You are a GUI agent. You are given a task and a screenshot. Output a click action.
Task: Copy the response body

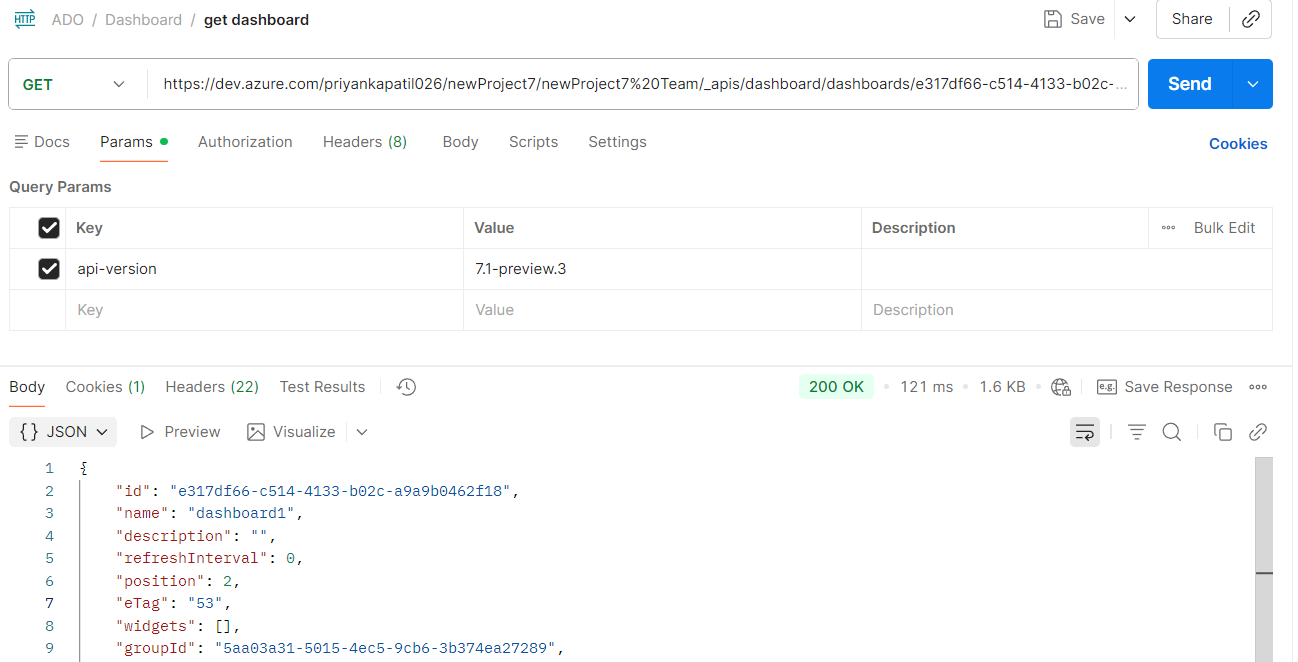tap(1223, 431)
